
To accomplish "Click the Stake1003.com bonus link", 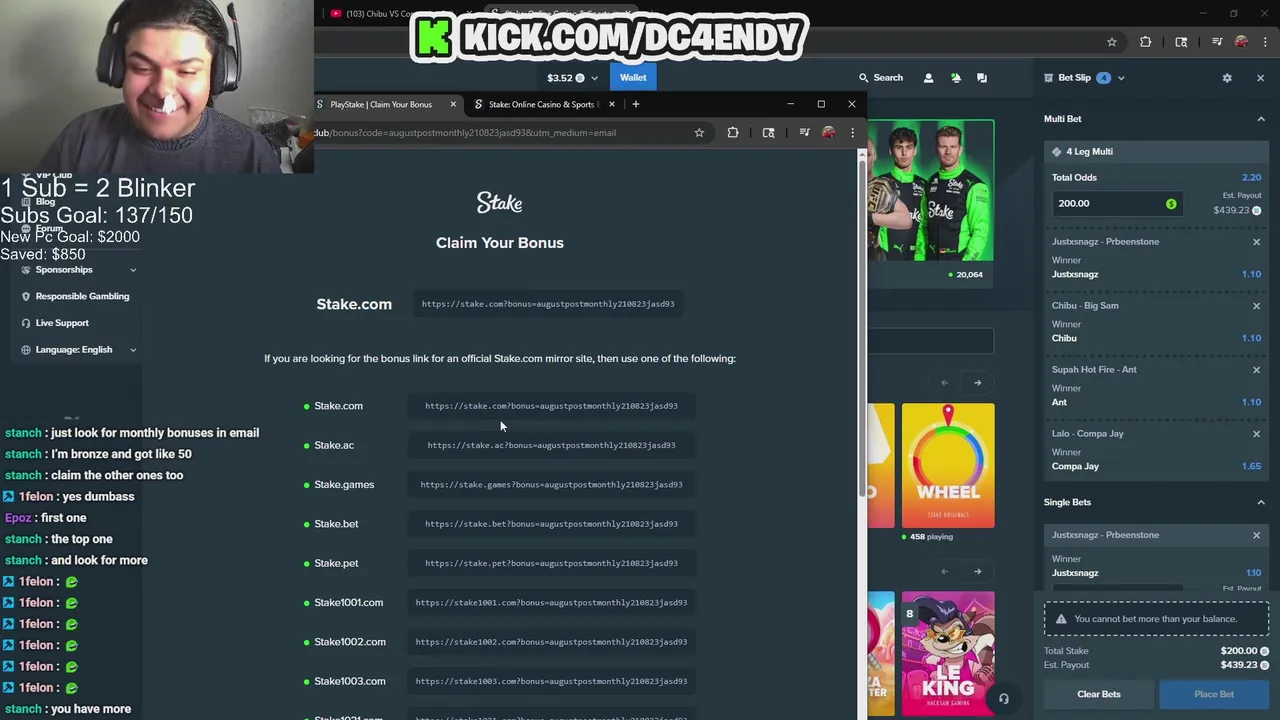I will pyautogui.click(x=551, y=681).
